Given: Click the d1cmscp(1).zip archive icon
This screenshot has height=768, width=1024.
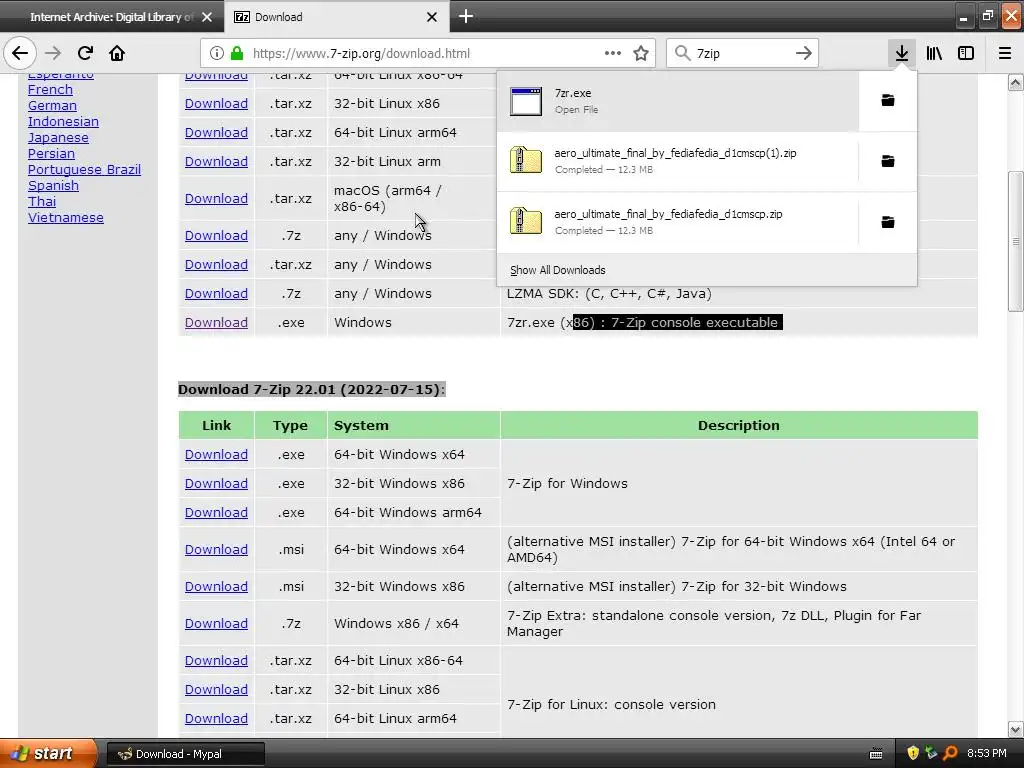Looking at the screenshot, I should 526,161.
